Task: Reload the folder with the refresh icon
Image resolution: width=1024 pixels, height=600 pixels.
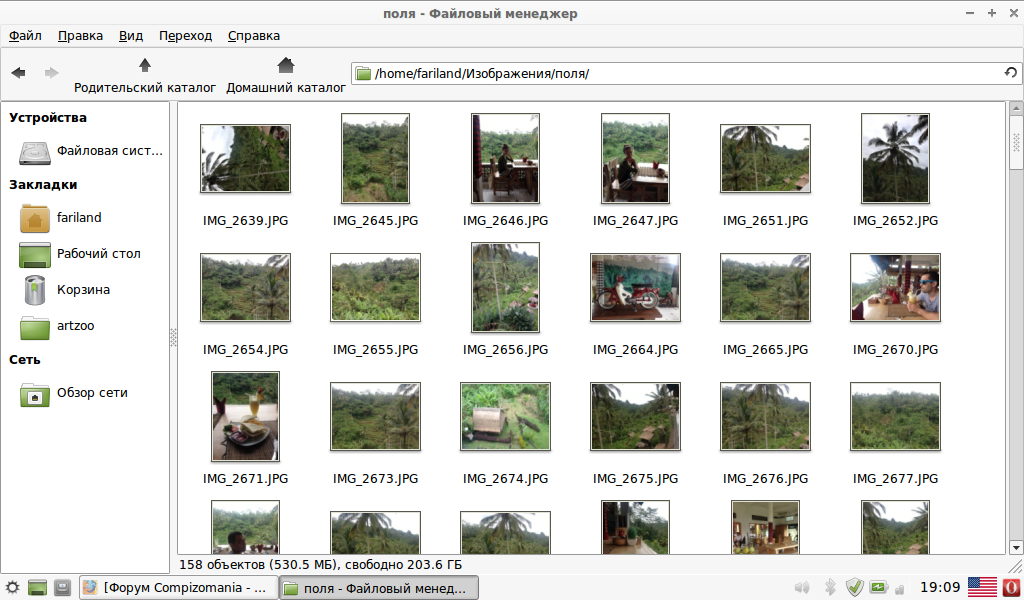Action: point(1010,73)
